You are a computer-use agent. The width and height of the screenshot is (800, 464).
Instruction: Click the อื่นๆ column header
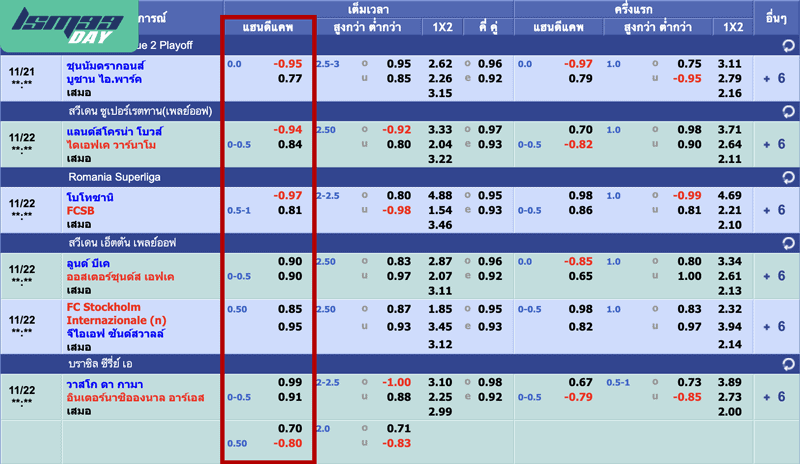coord(776,18)
